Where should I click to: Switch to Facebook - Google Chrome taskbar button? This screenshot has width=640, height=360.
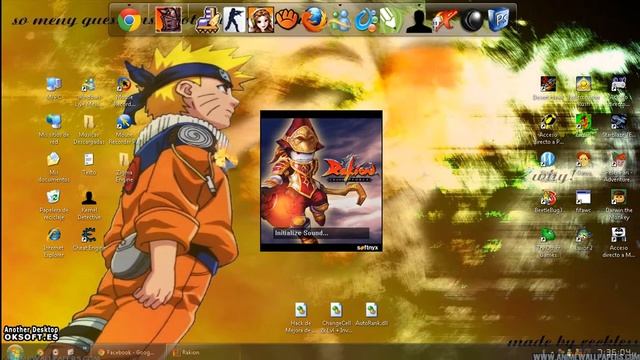127,352
